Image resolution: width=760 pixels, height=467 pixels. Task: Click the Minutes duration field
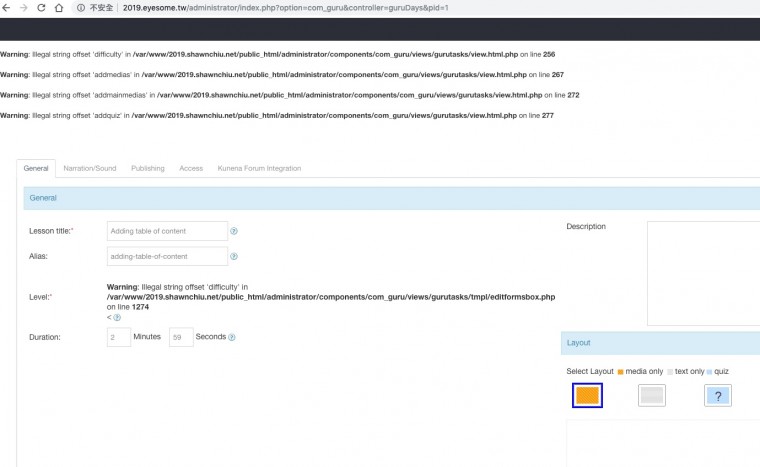(x=119, y=337)
